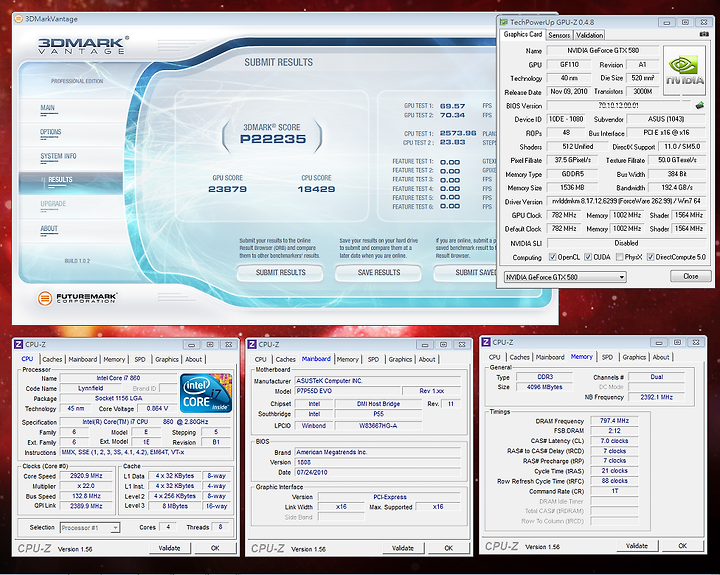This screenshot has height=575, width=720.
Task: Close the CPU-Z Mainboard window
Action: tap(461, 344)
